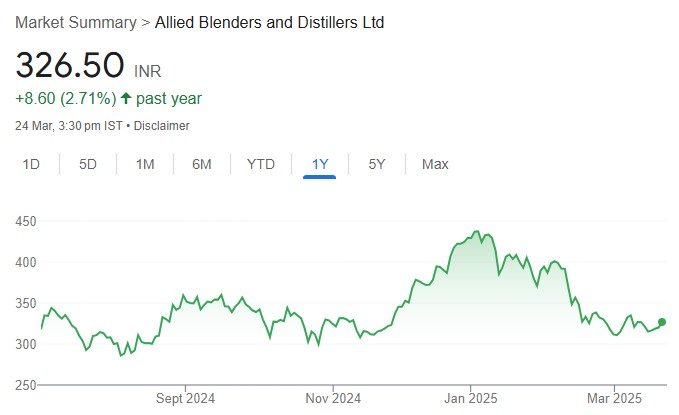The height and width of the screenshot is (415, 679).
Task: Click the green up arrow icon
Action: pyautogui.click(x=125, y=99)
